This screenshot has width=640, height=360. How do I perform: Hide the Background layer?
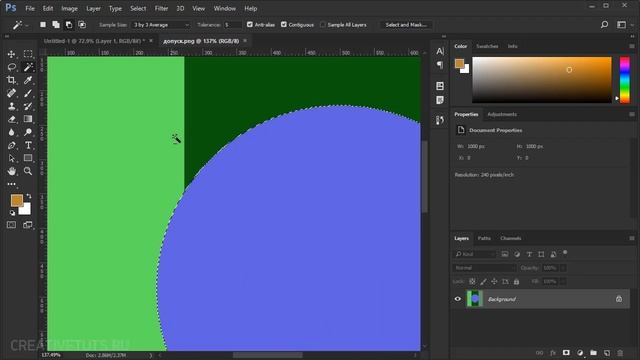pos(458,299)
